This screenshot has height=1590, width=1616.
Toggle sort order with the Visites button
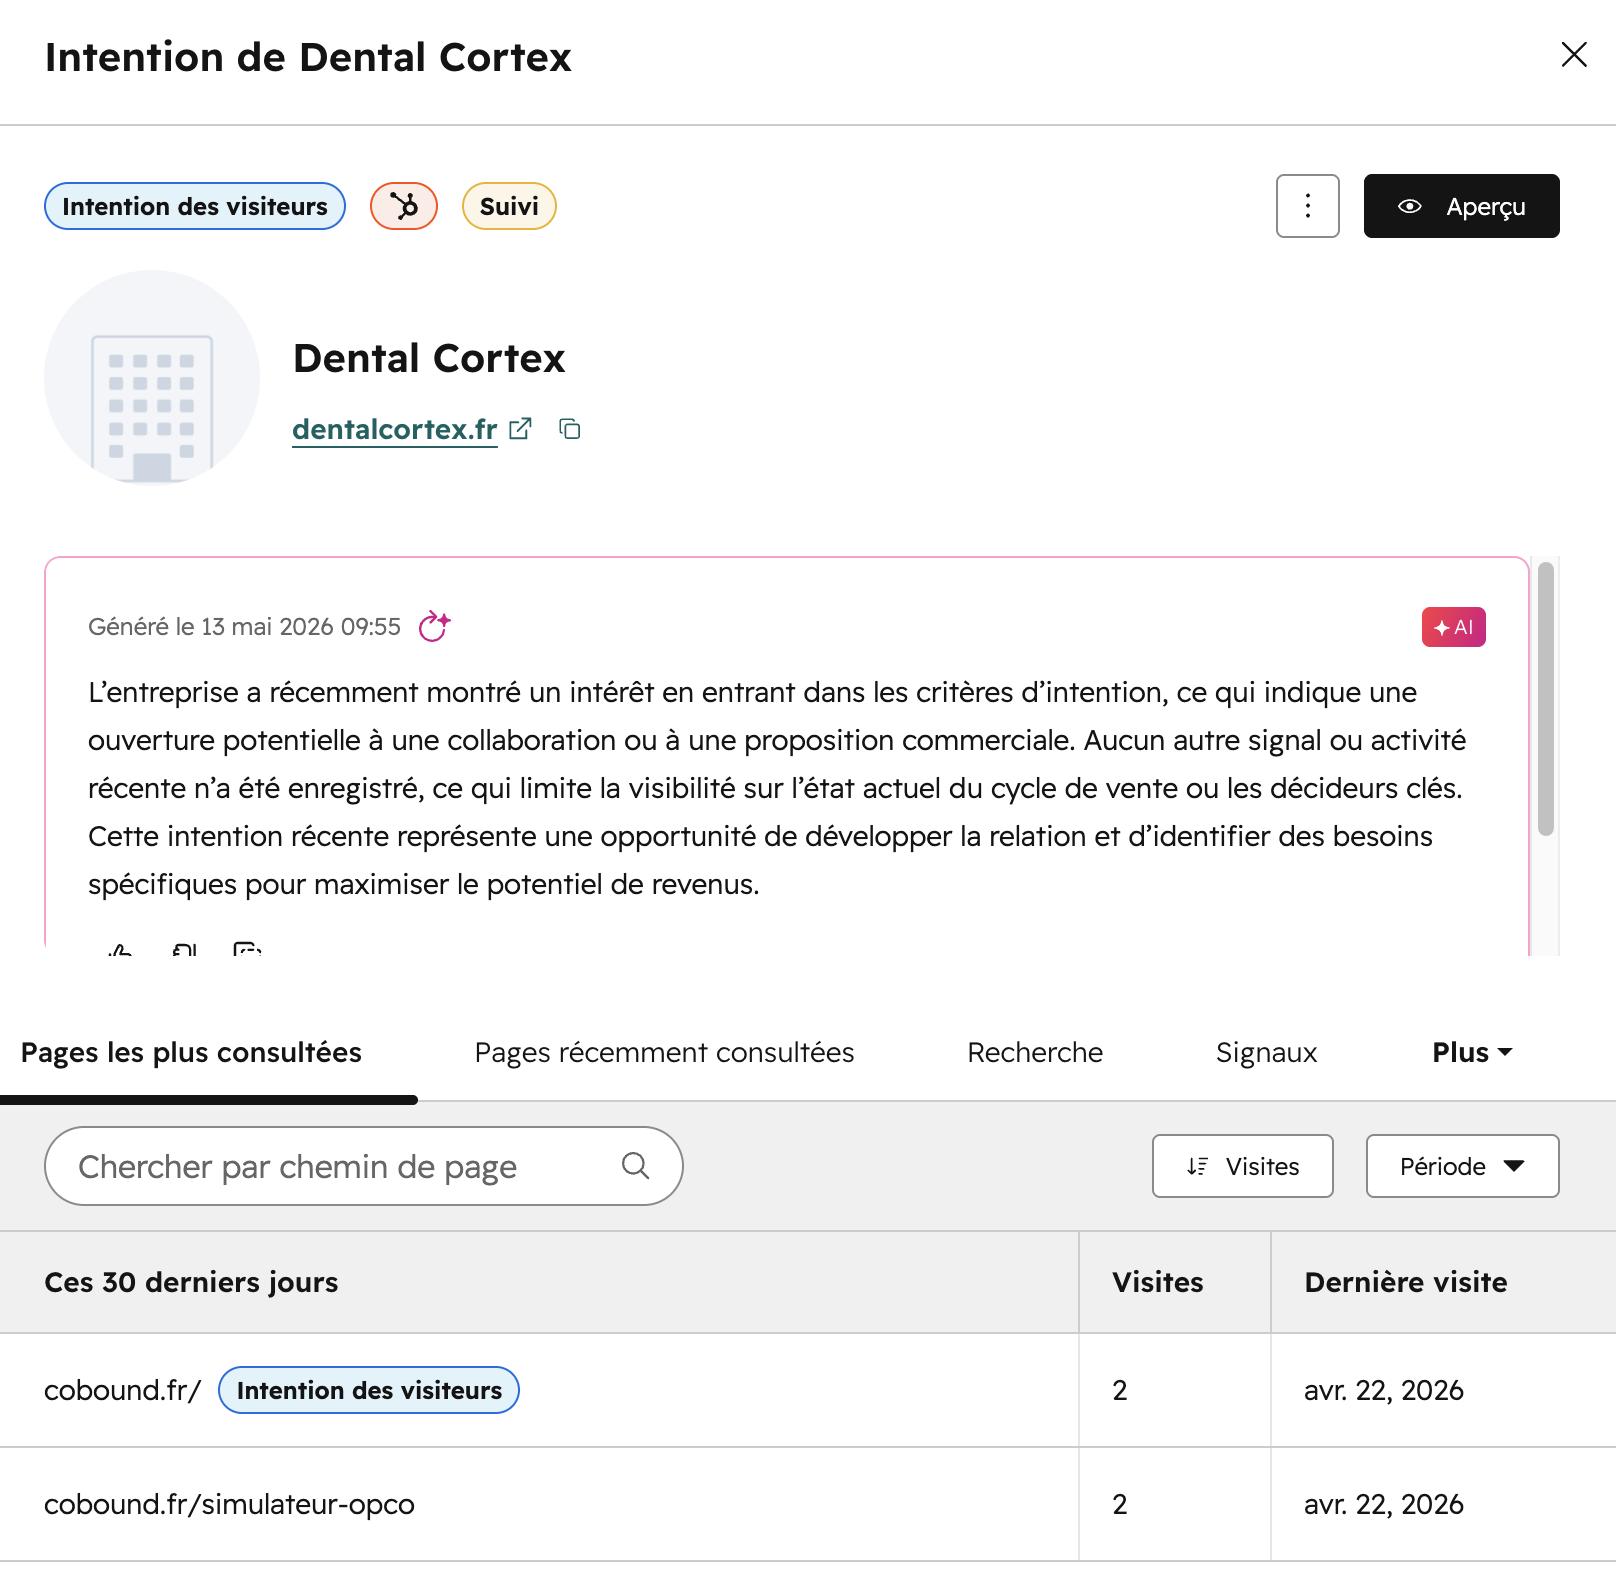[1243, 1166]
